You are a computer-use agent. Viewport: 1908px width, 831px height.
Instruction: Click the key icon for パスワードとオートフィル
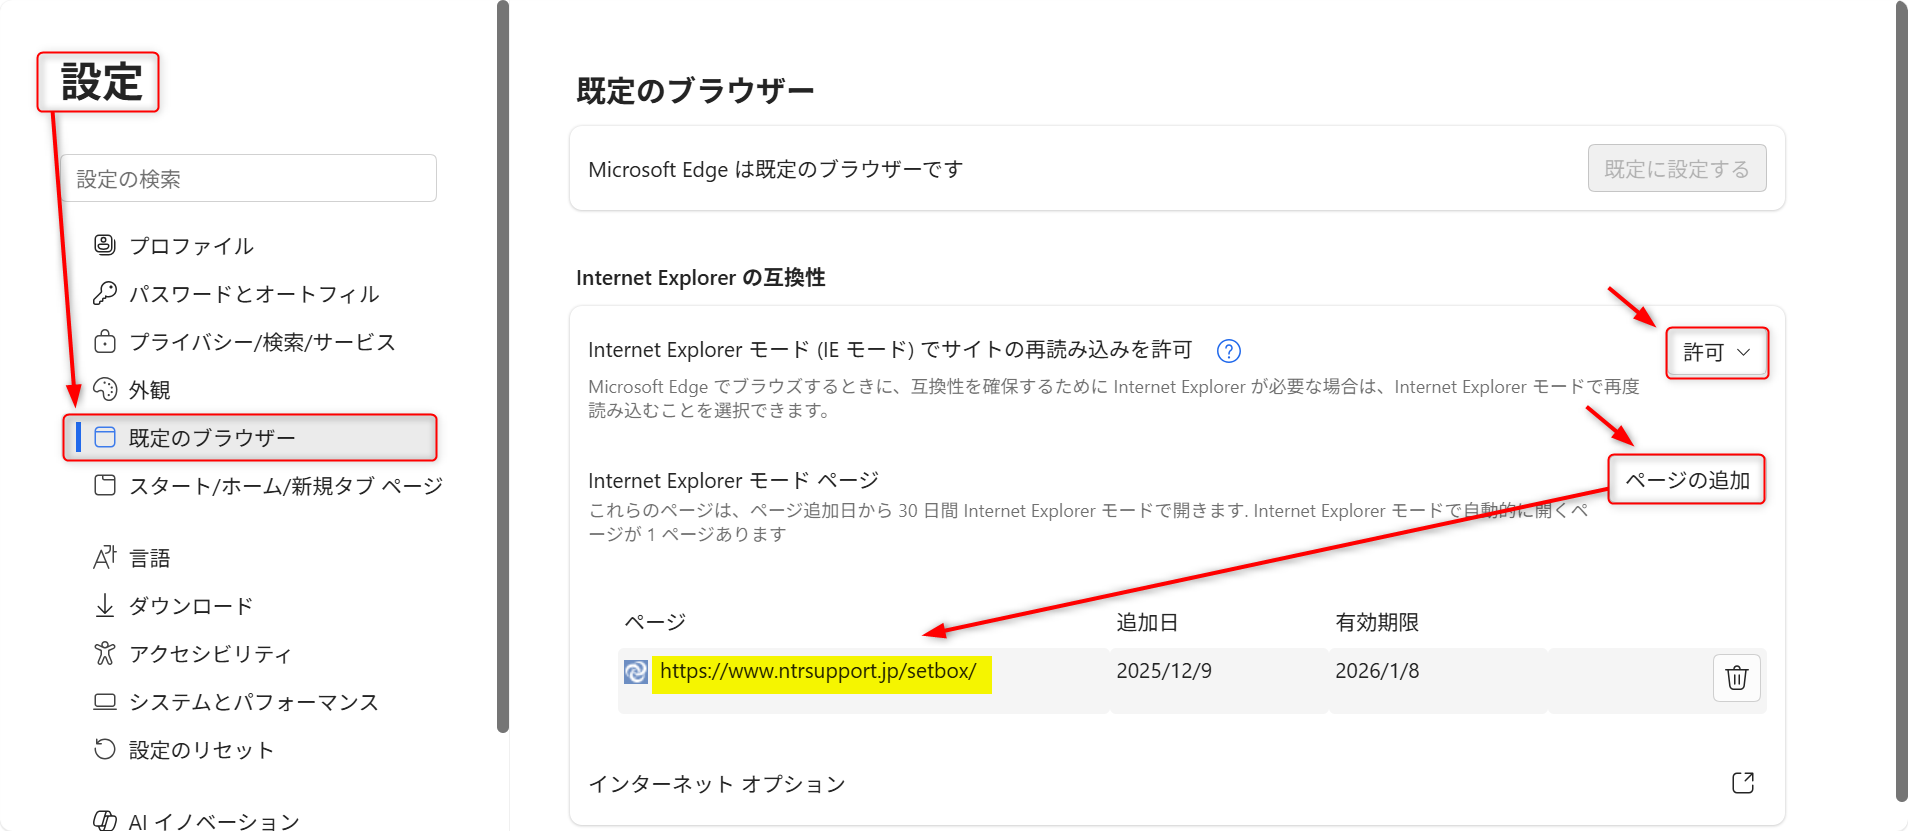point(105,293)
